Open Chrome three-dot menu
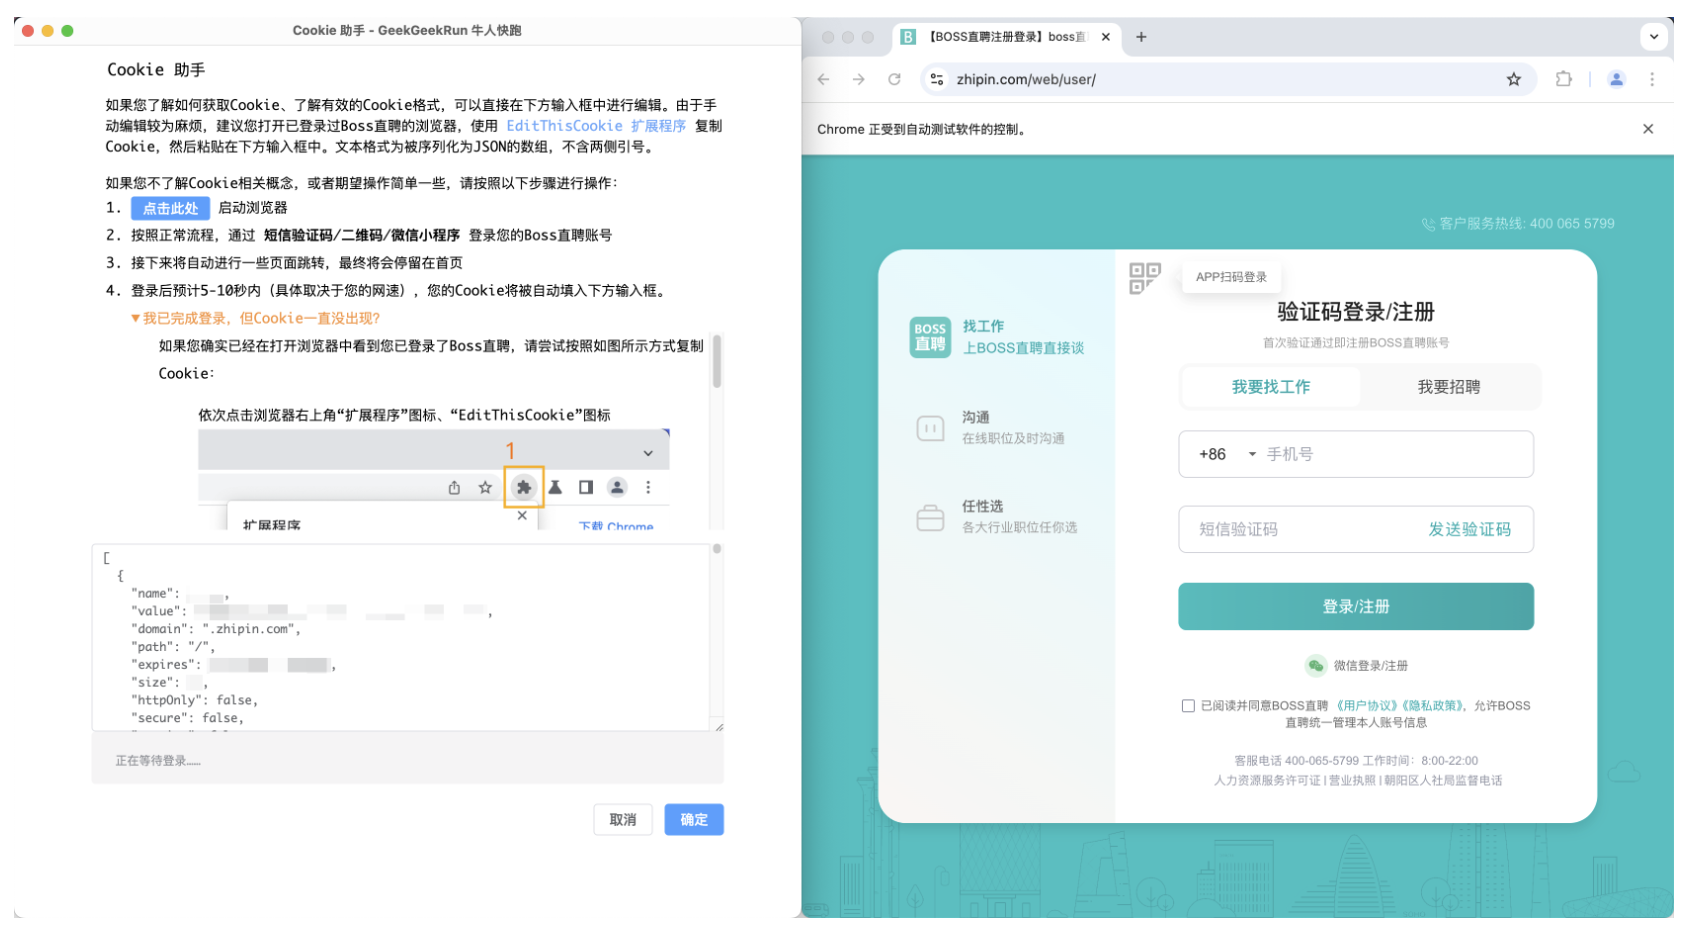 pos(1652,79)
